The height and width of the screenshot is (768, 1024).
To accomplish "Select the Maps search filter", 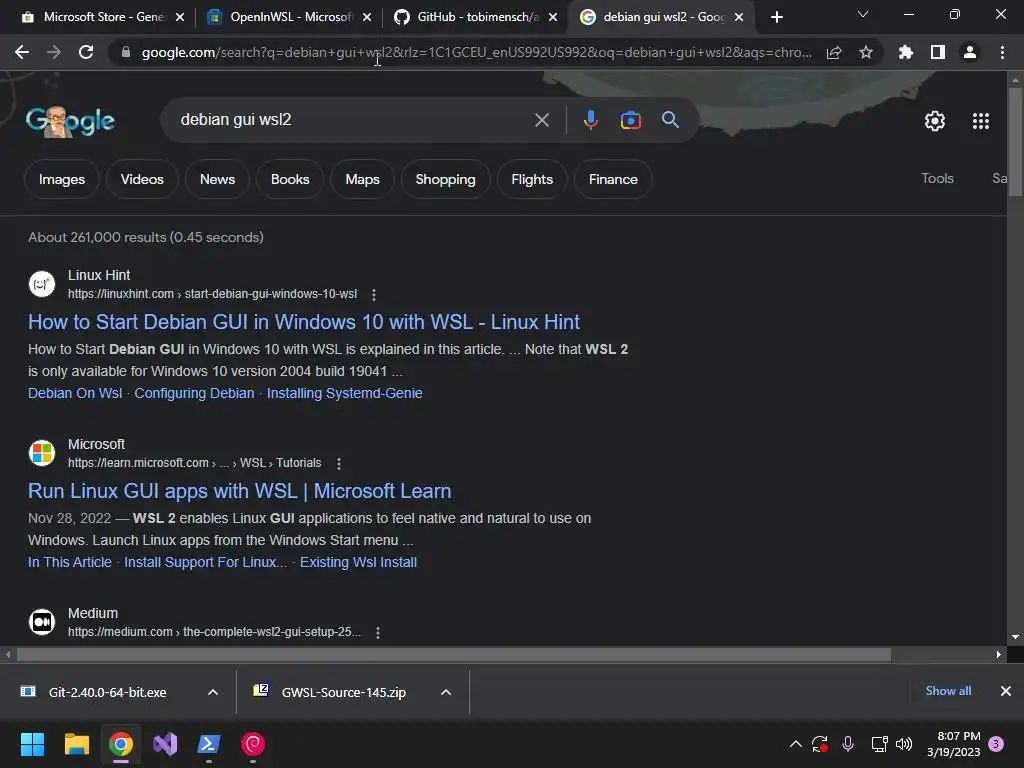I will point(362,180).
